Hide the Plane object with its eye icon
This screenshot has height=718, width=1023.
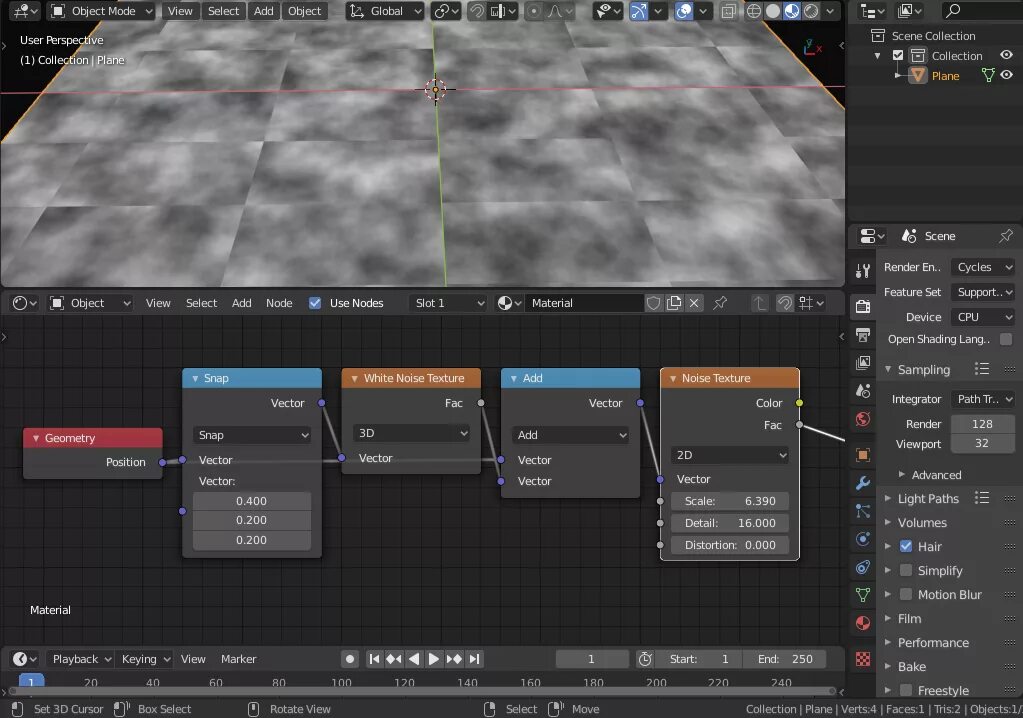click(1007, 76)
